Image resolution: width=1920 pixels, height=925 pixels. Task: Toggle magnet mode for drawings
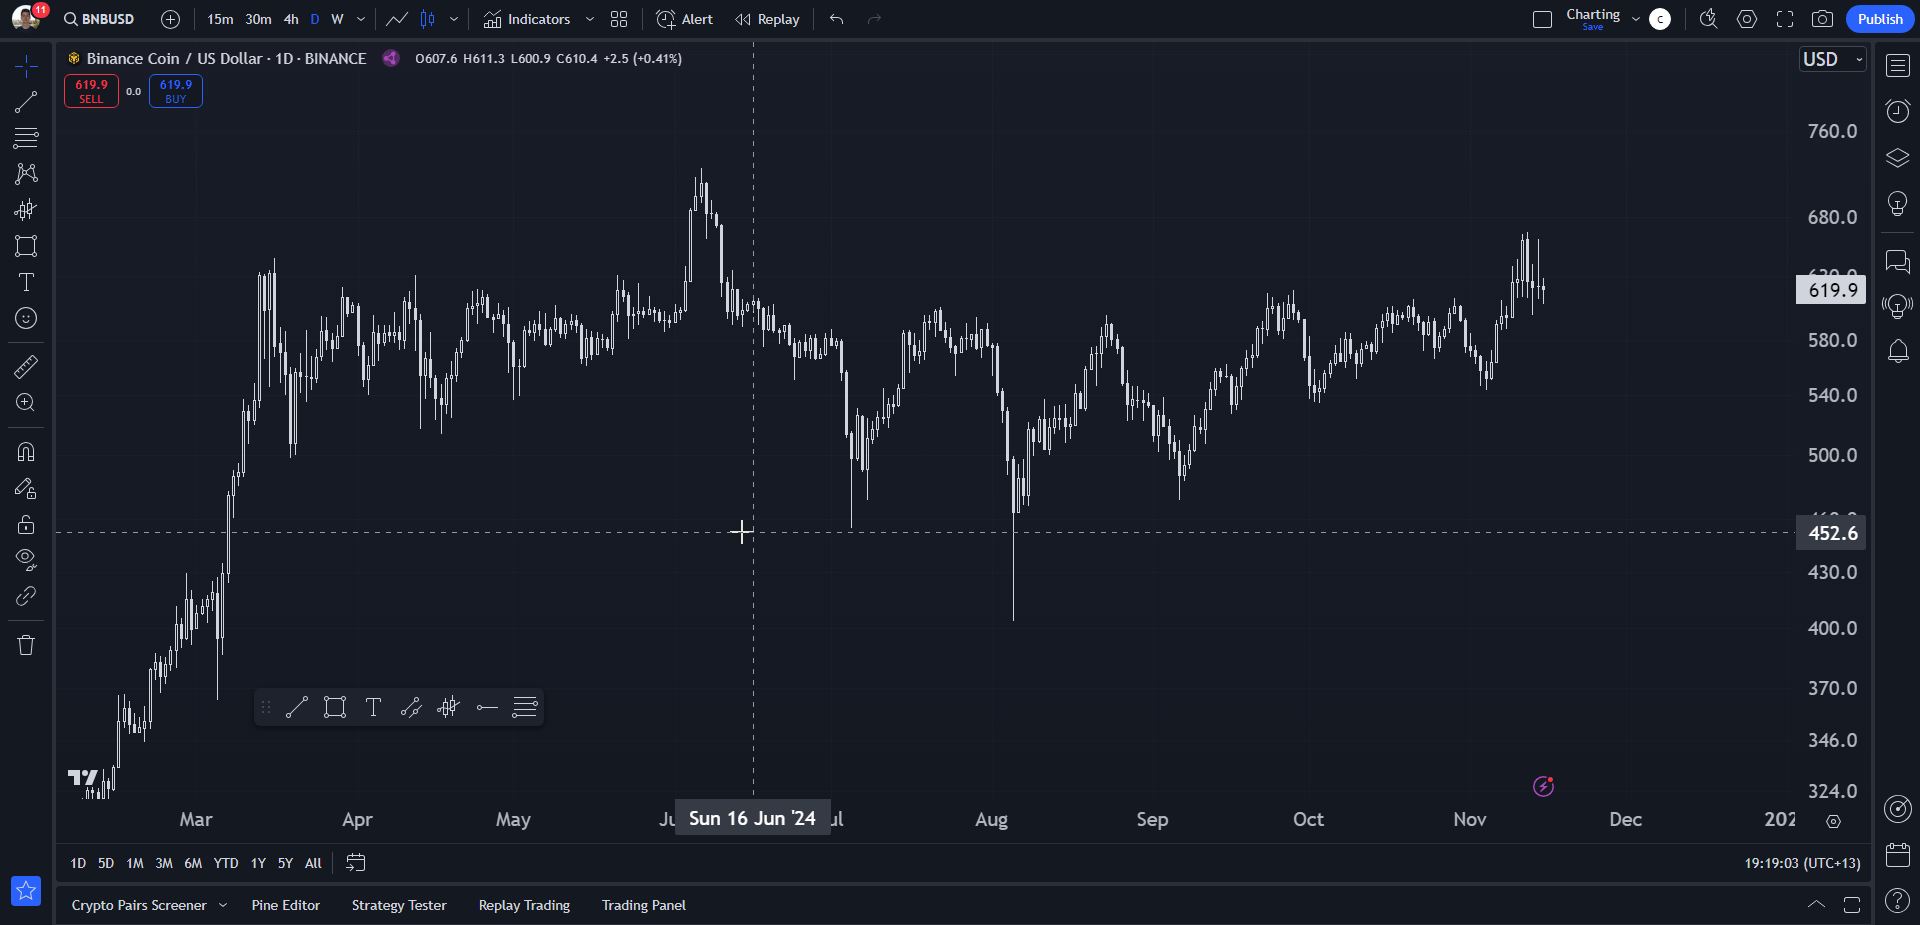point(26,452)
